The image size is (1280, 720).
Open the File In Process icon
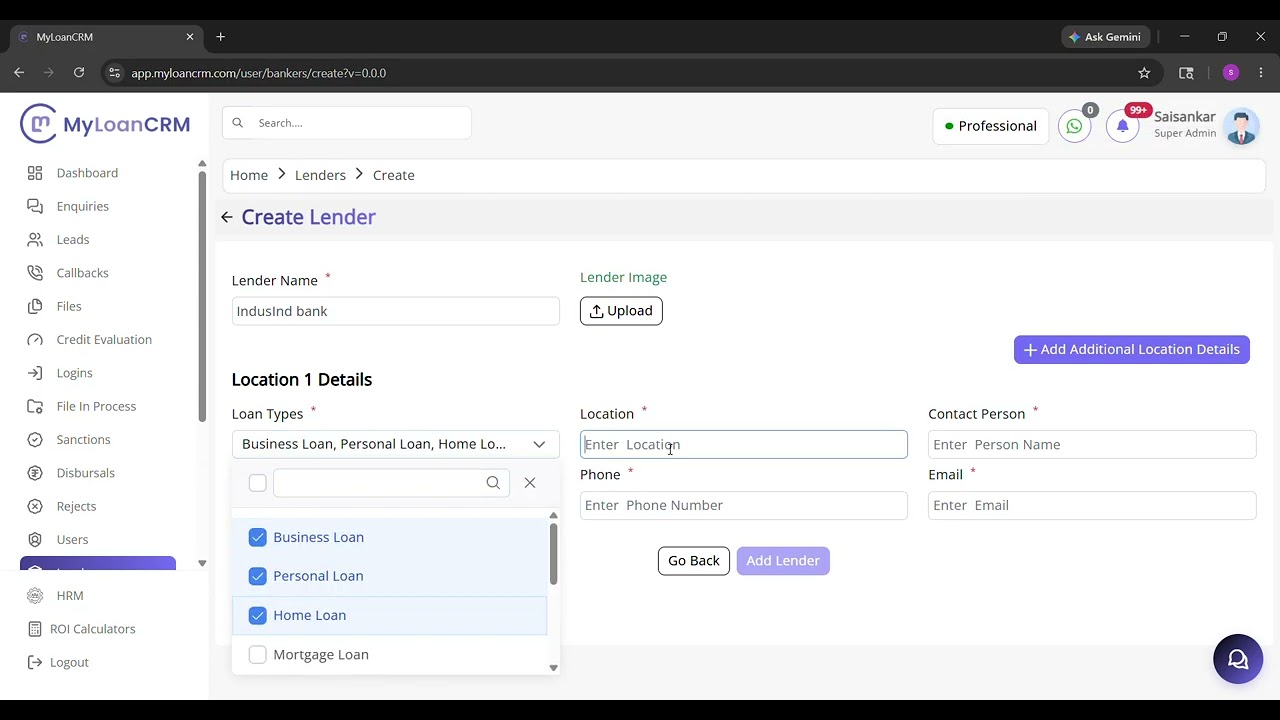click(35, 406)
